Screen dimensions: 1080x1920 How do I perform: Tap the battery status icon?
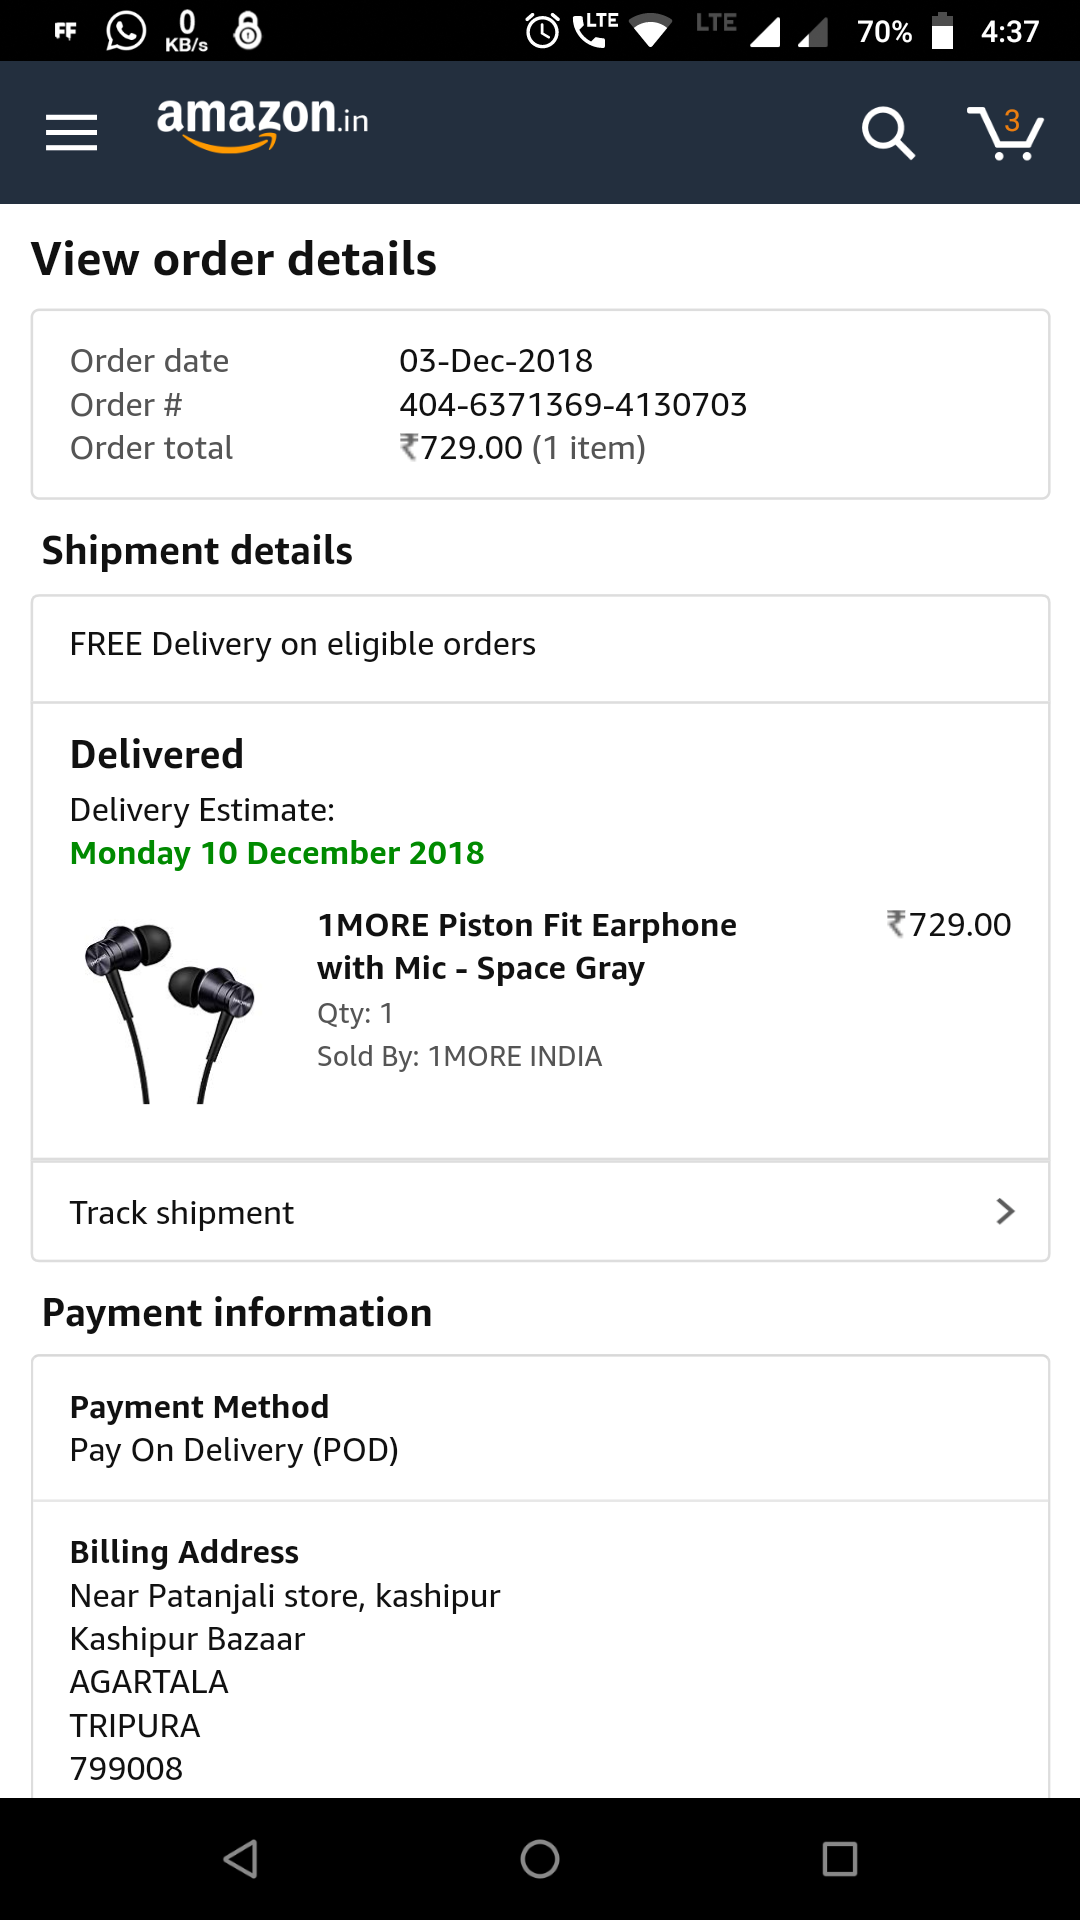point(942,31)
